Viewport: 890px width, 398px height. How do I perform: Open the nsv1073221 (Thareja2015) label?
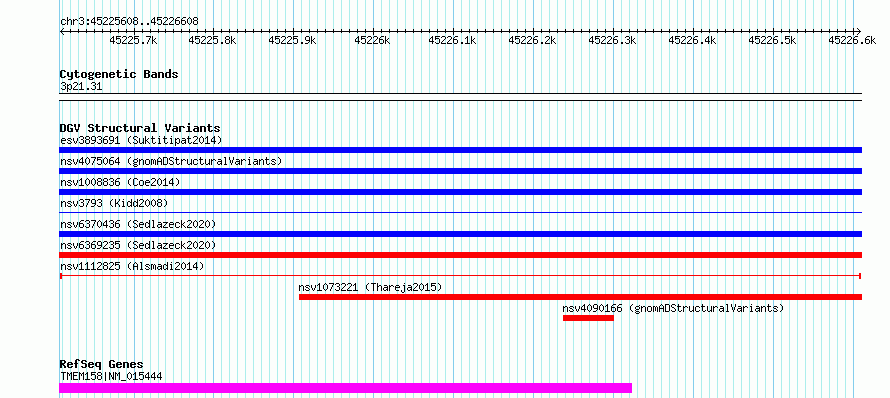click(x=370, y=287)
